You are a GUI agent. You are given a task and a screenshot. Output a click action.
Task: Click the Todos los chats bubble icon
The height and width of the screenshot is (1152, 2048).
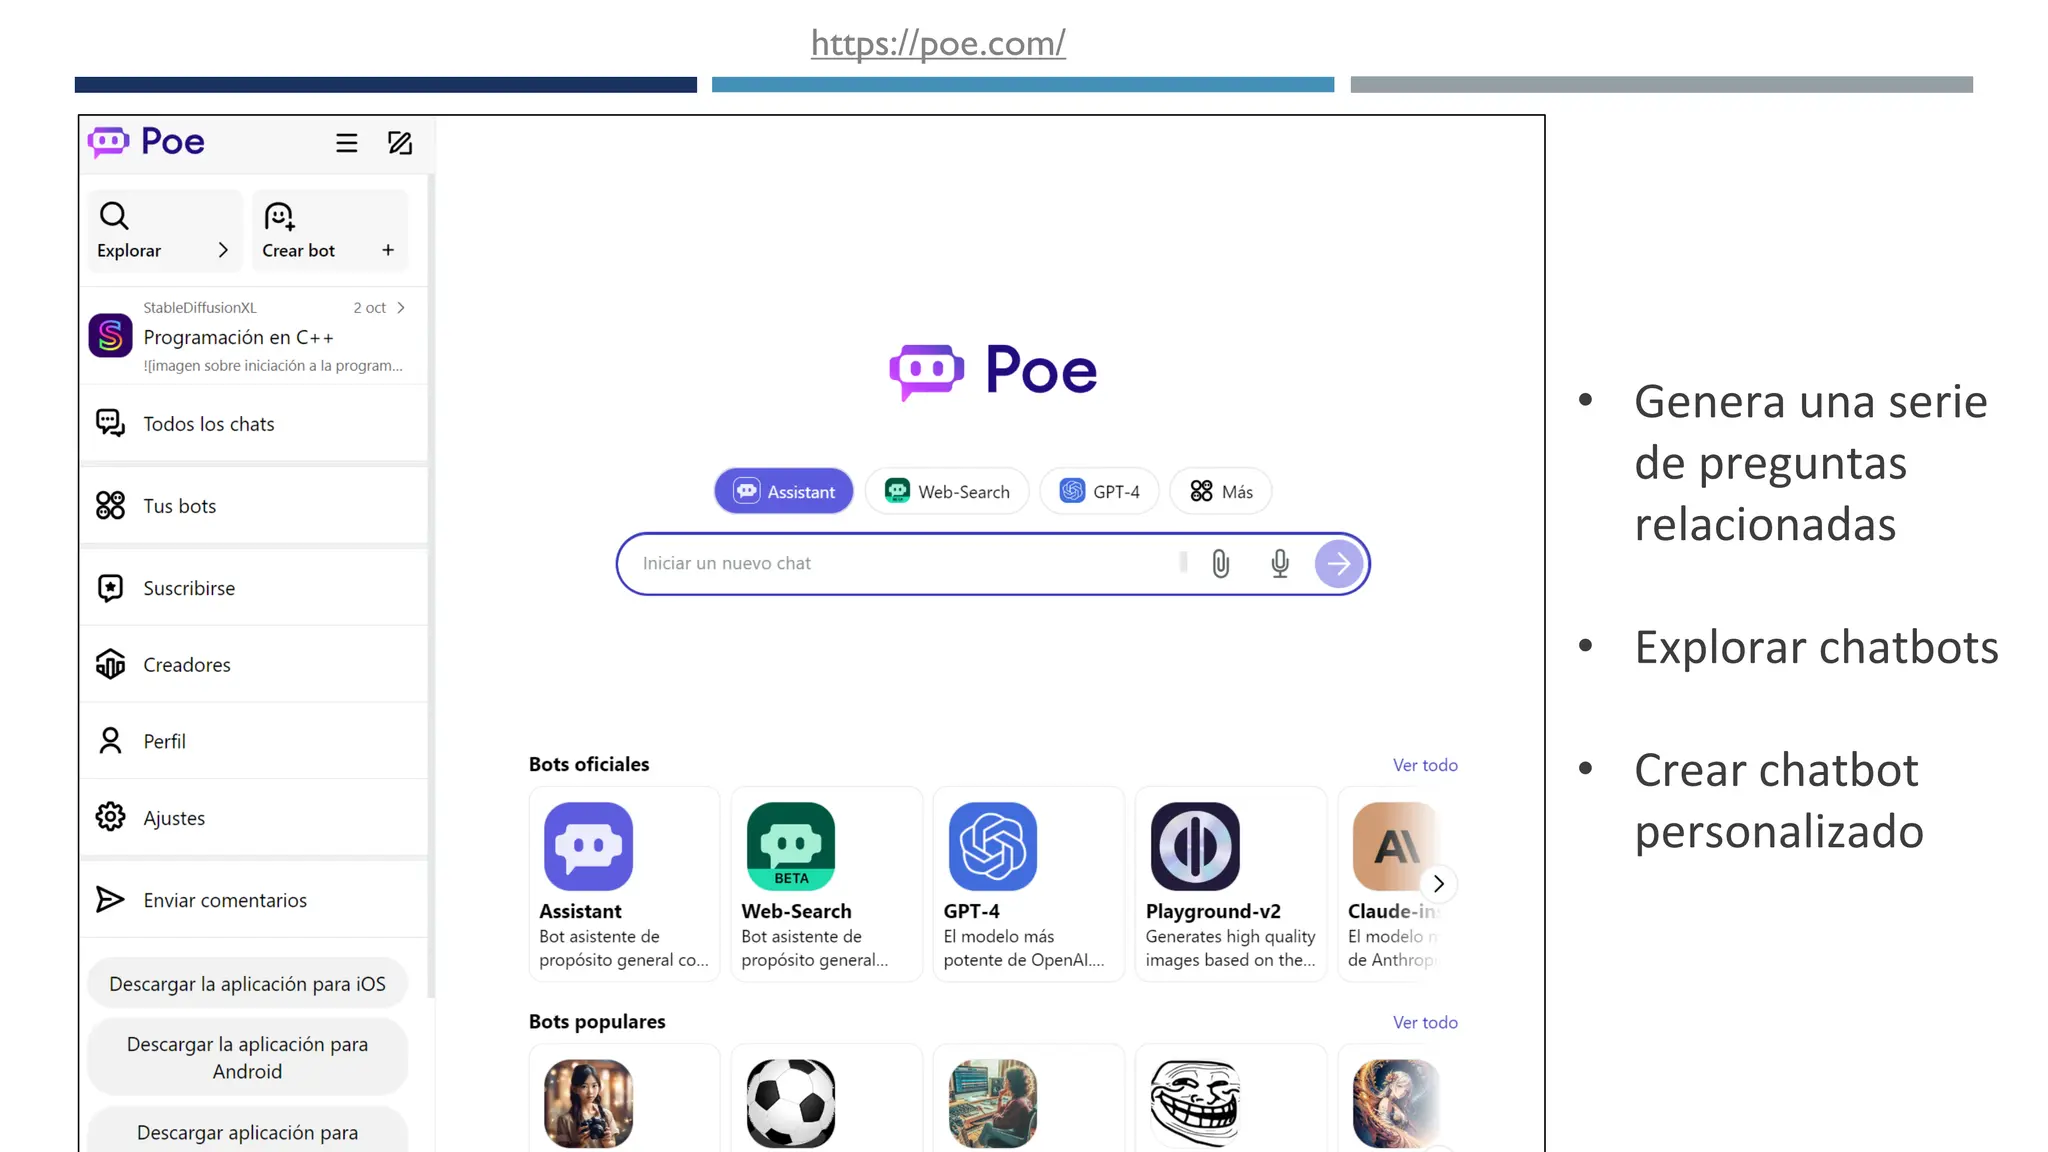pos(110,423)
